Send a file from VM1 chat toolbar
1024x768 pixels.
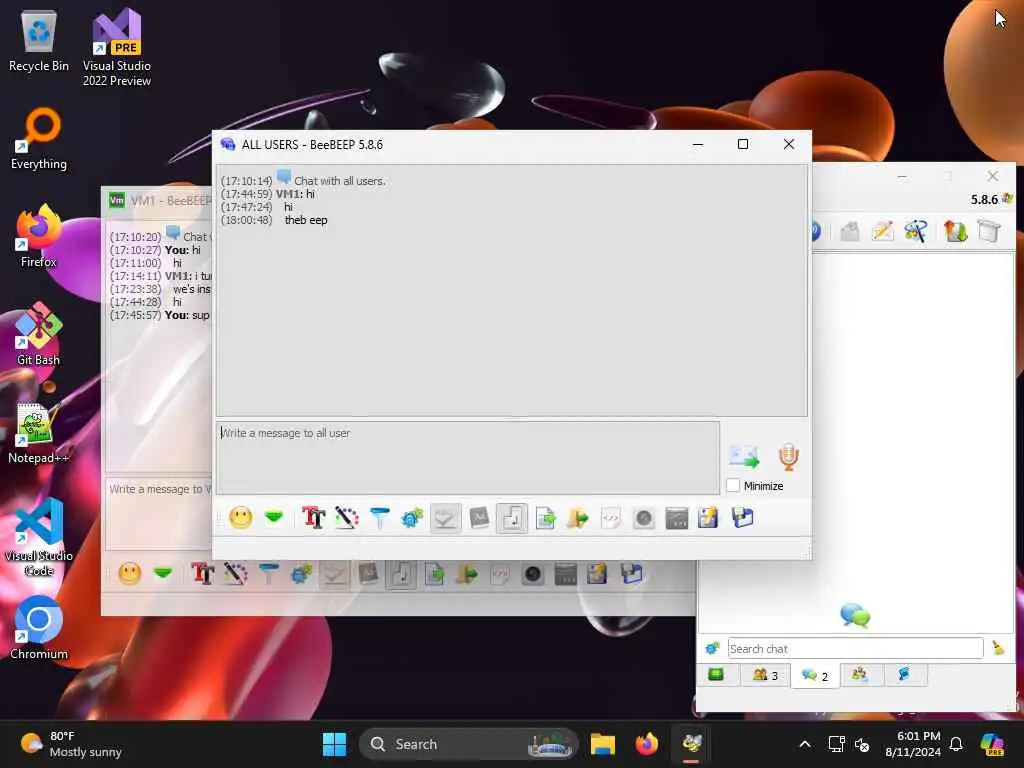click(x=434, y=573)
